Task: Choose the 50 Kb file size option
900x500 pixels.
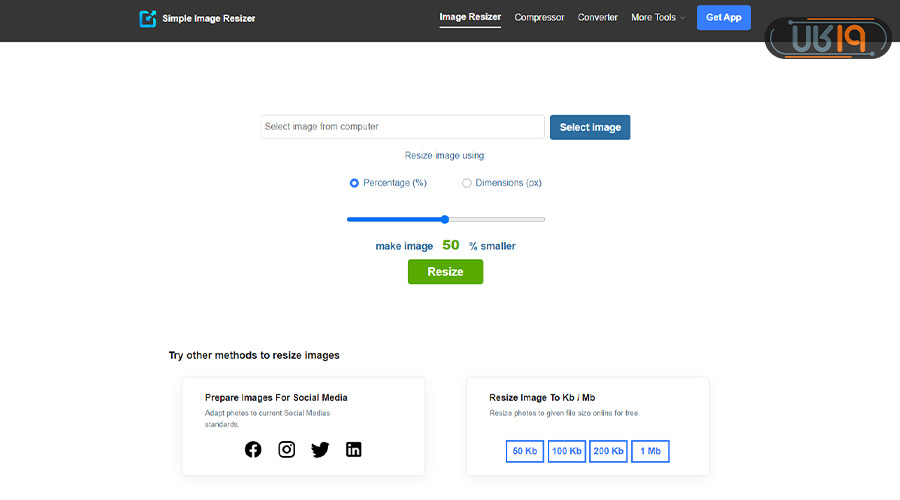Action: pyautogui.click(x=525, y=451)
